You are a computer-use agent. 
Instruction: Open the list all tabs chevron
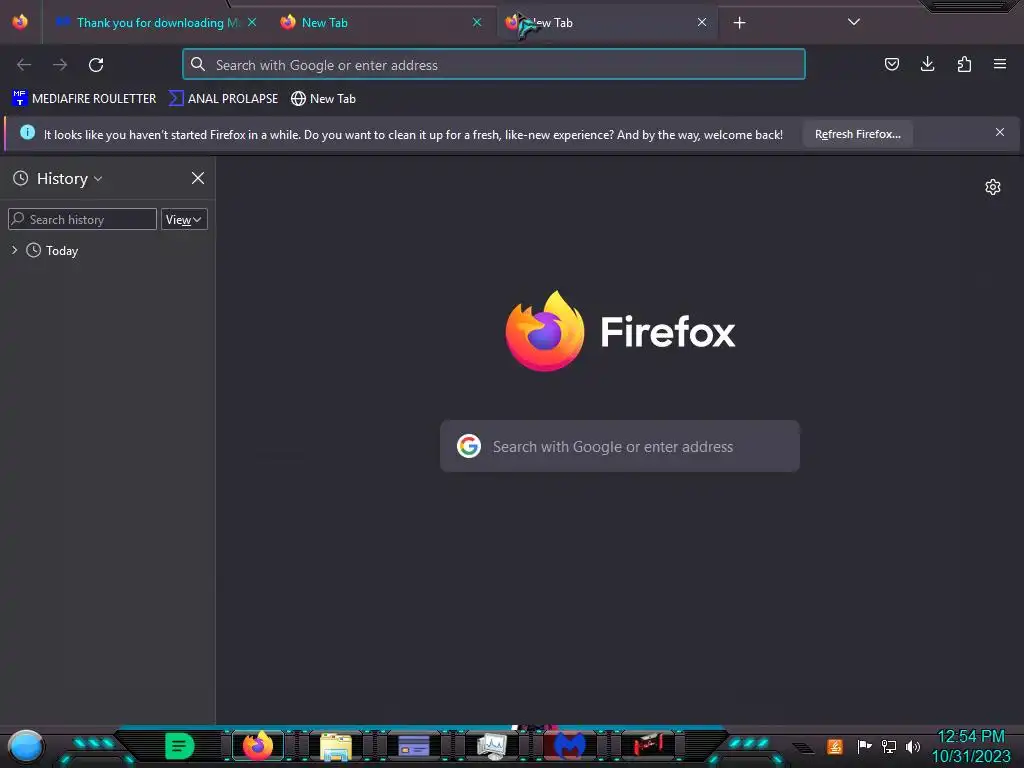click(854, 22)
